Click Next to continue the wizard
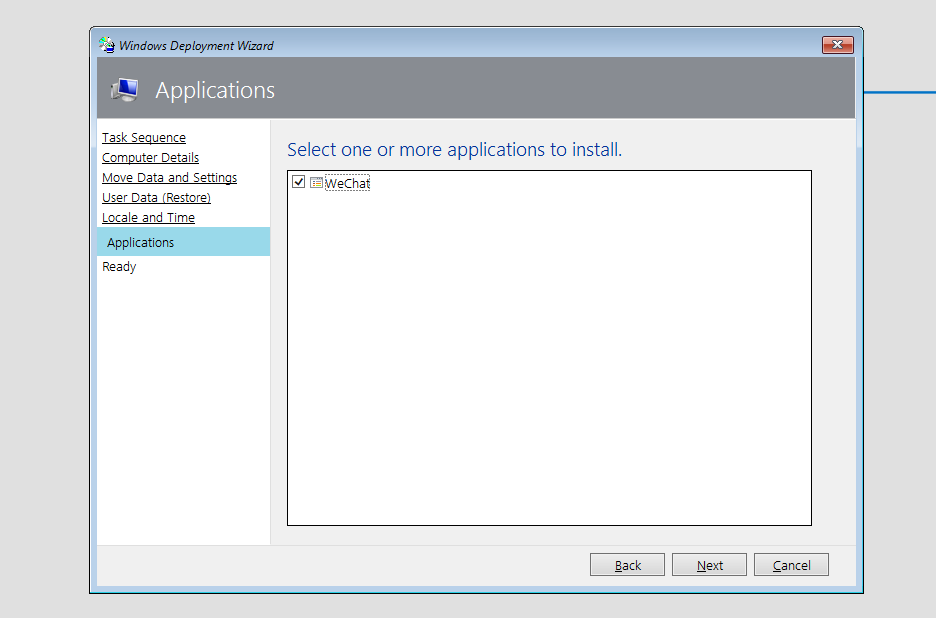The height and width of the screenshot is (618, 936). (x=709, y=564)
